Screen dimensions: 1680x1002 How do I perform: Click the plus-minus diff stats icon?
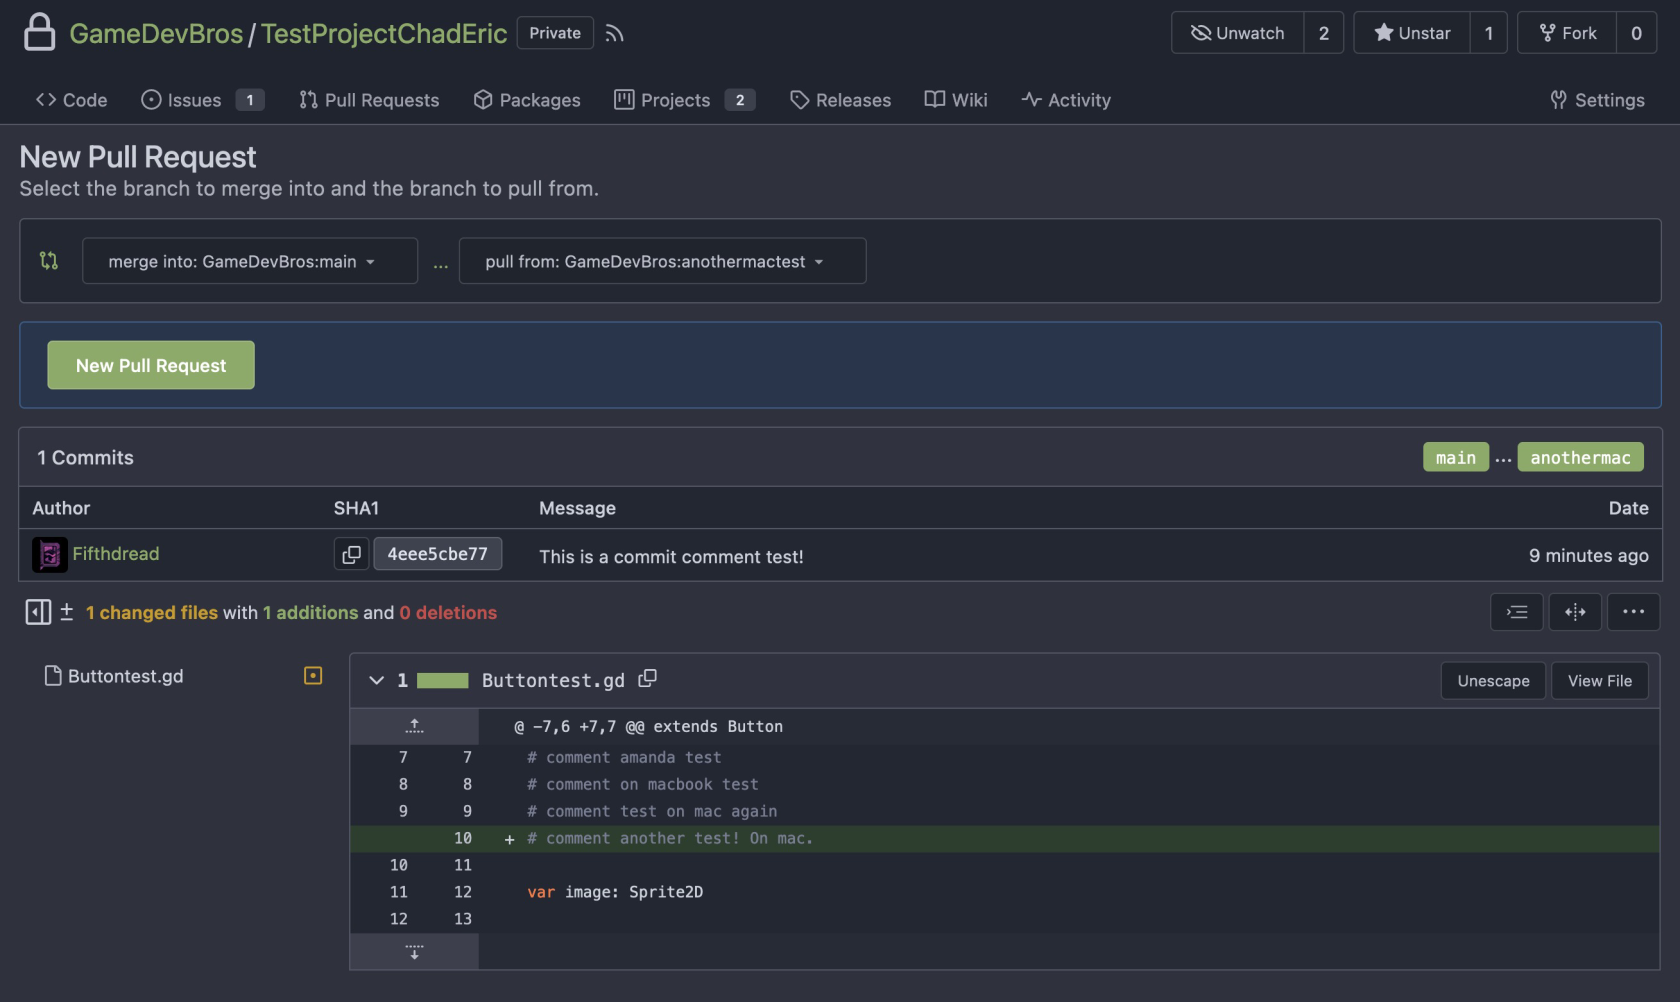(x=67, y=612)
